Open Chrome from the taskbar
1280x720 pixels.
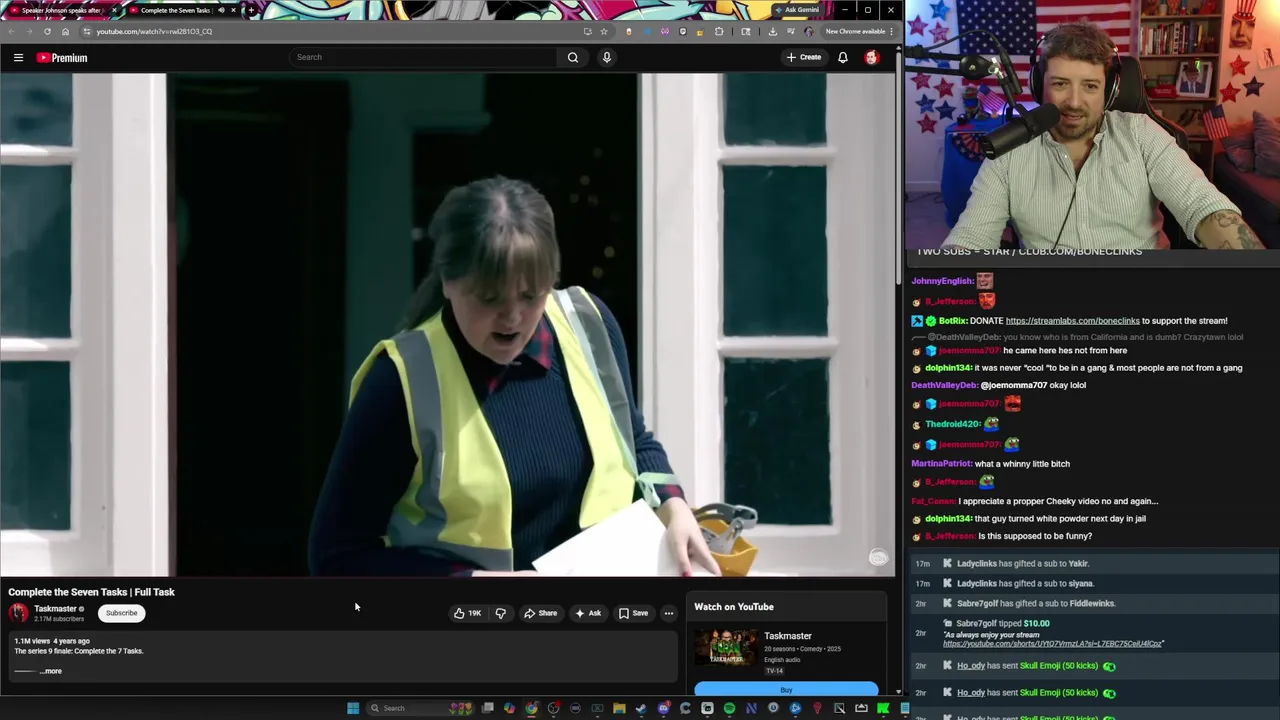[531, 708]
